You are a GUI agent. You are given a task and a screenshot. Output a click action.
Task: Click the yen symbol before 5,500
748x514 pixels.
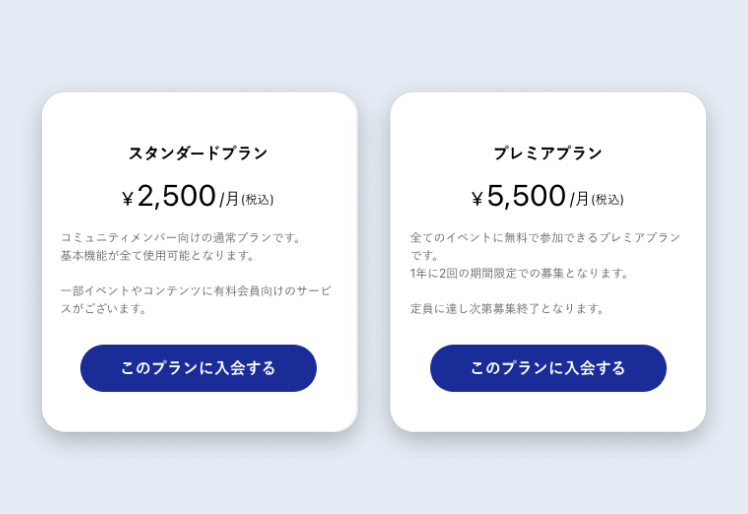coord(478,199)
